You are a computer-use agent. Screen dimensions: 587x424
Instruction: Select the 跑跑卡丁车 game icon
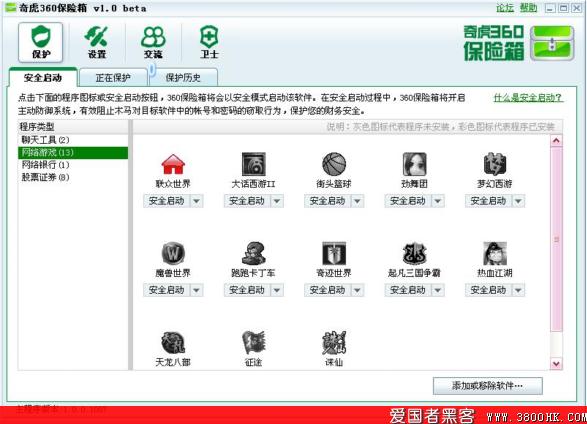pos(253,253)
